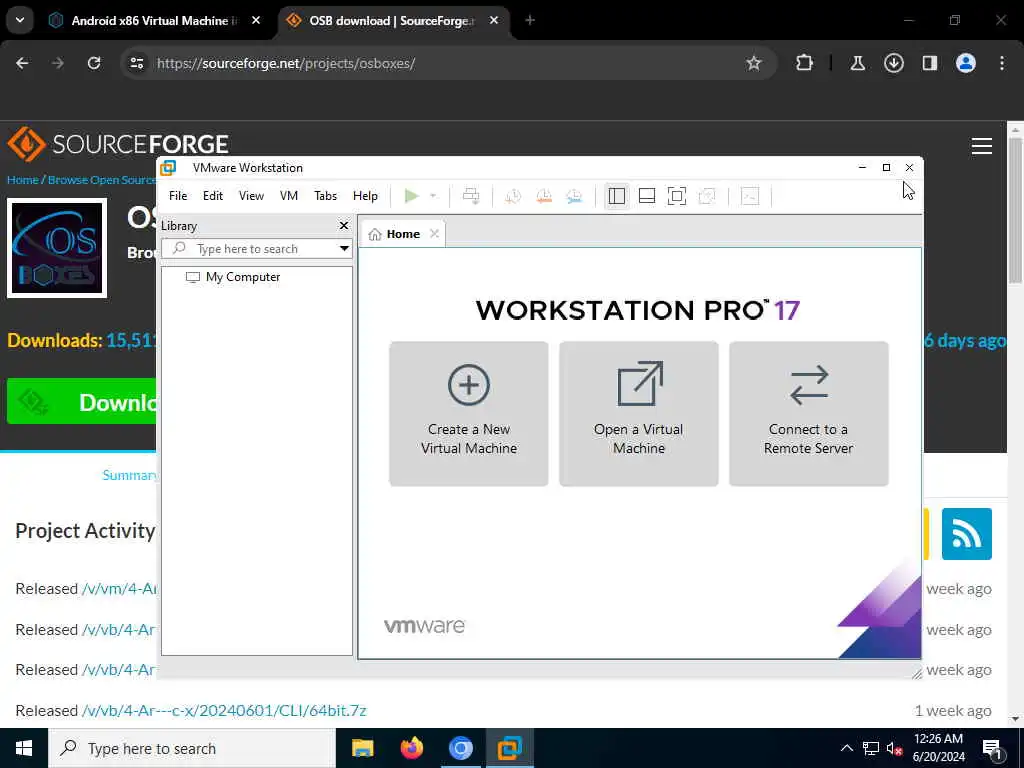Select My Computer in Library tree
The width and height of the screenshot is (1024, 768).
tap(242, 277)
